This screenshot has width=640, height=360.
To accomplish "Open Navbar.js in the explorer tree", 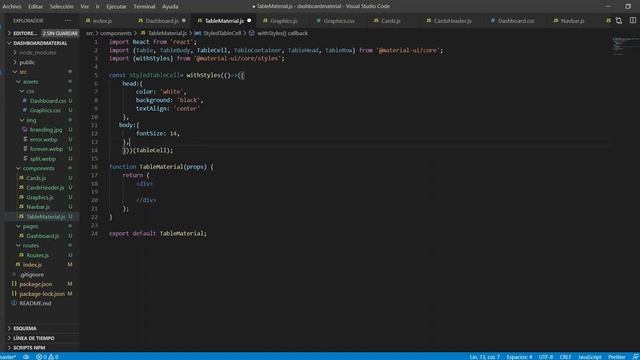I will coord(38,207).
